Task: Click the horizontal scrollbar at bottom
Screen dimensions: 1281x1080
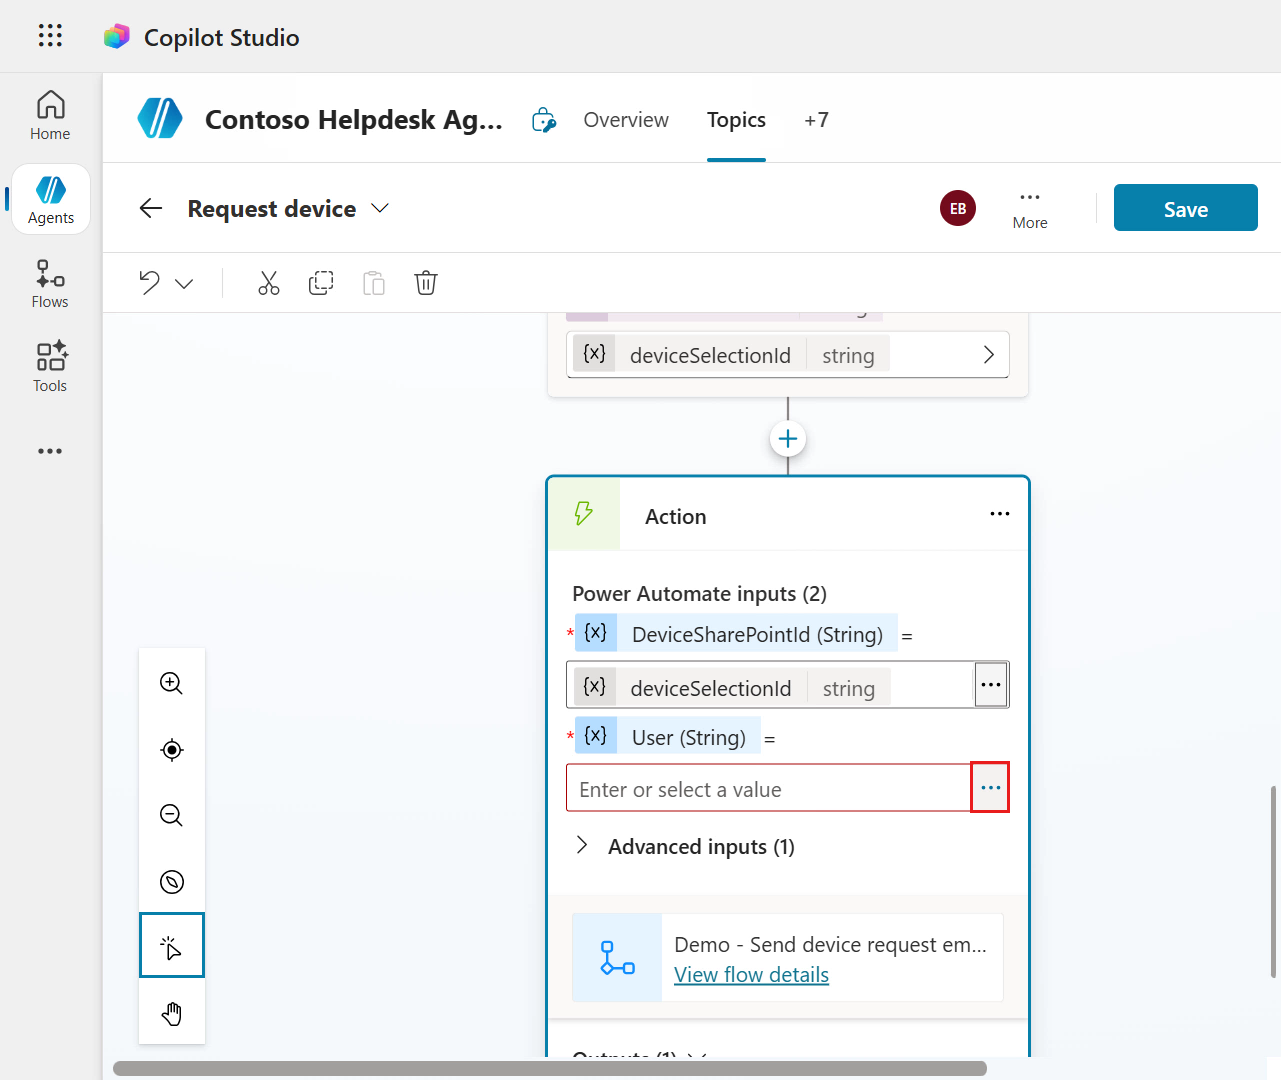Action: coord(550,1068)
